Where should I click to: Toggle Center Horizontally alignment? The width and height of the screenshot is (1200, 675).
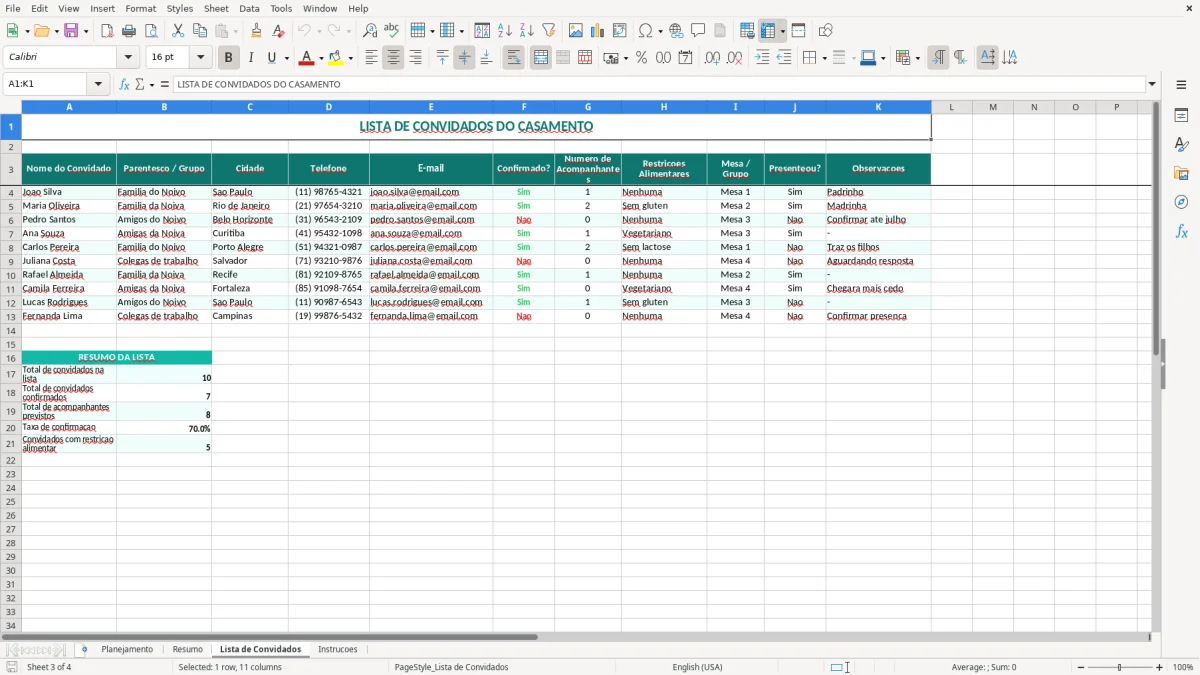click(x=393, y=58)
